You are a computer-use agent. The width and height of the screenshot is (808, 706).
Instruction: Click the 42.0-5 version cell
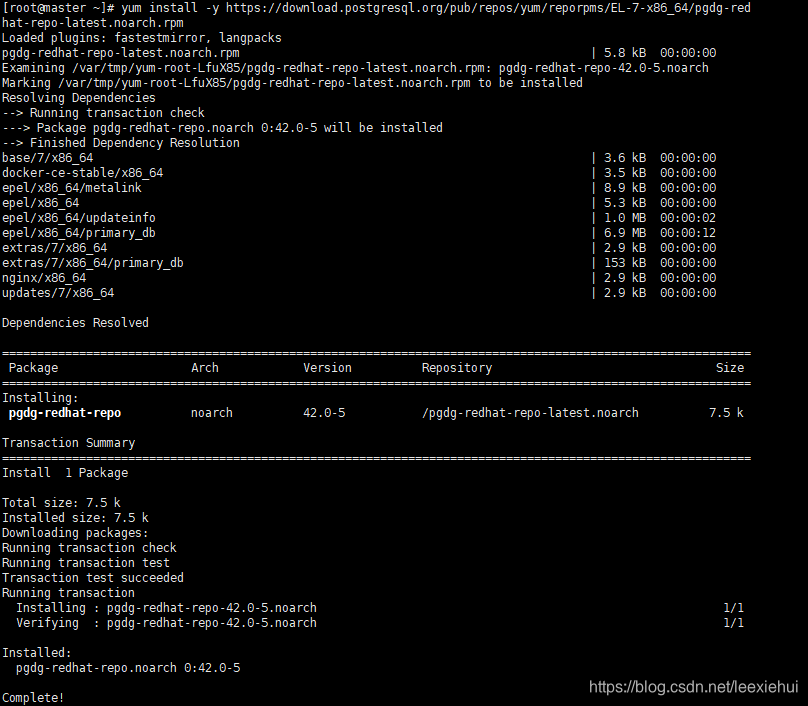[x=324, y=413]
